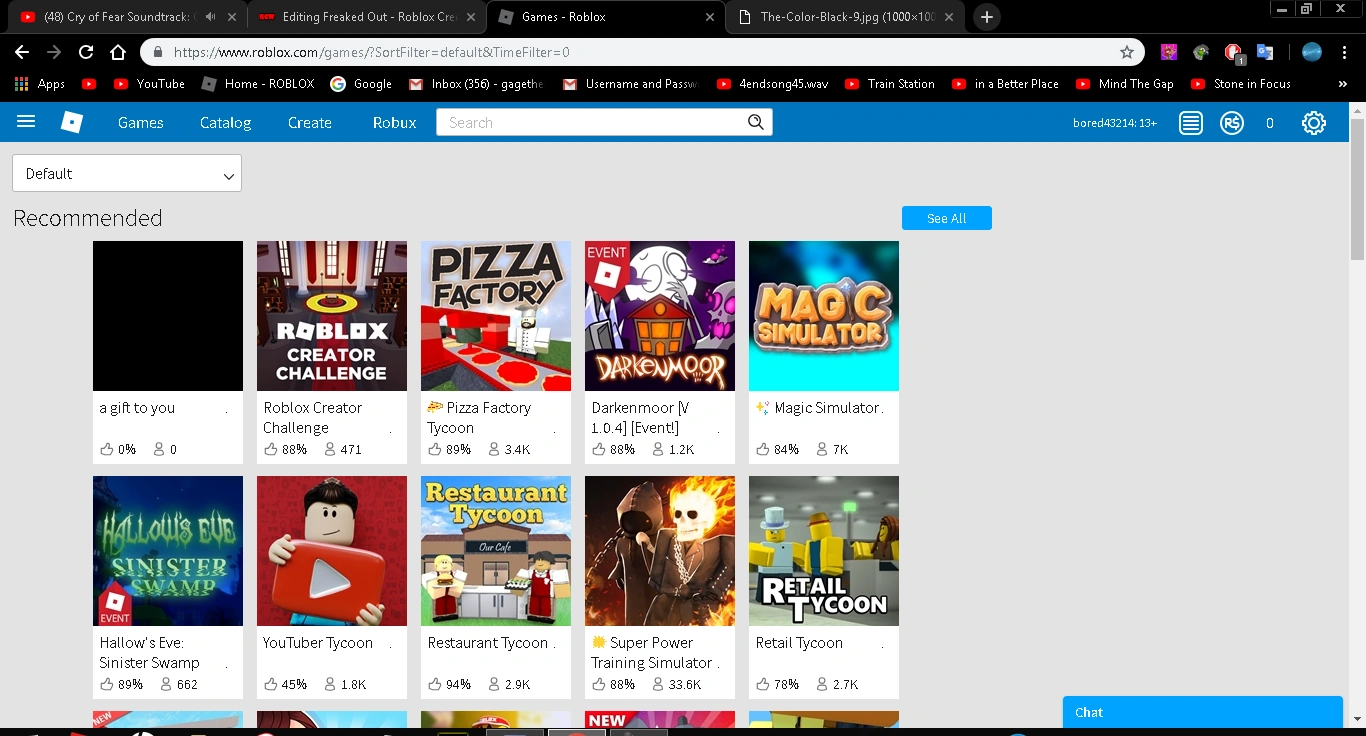Image resolution: width=1366 pixels, height=736 pixels.
Task: Click the 'Recommended' section heading
Action: point(88,218)
